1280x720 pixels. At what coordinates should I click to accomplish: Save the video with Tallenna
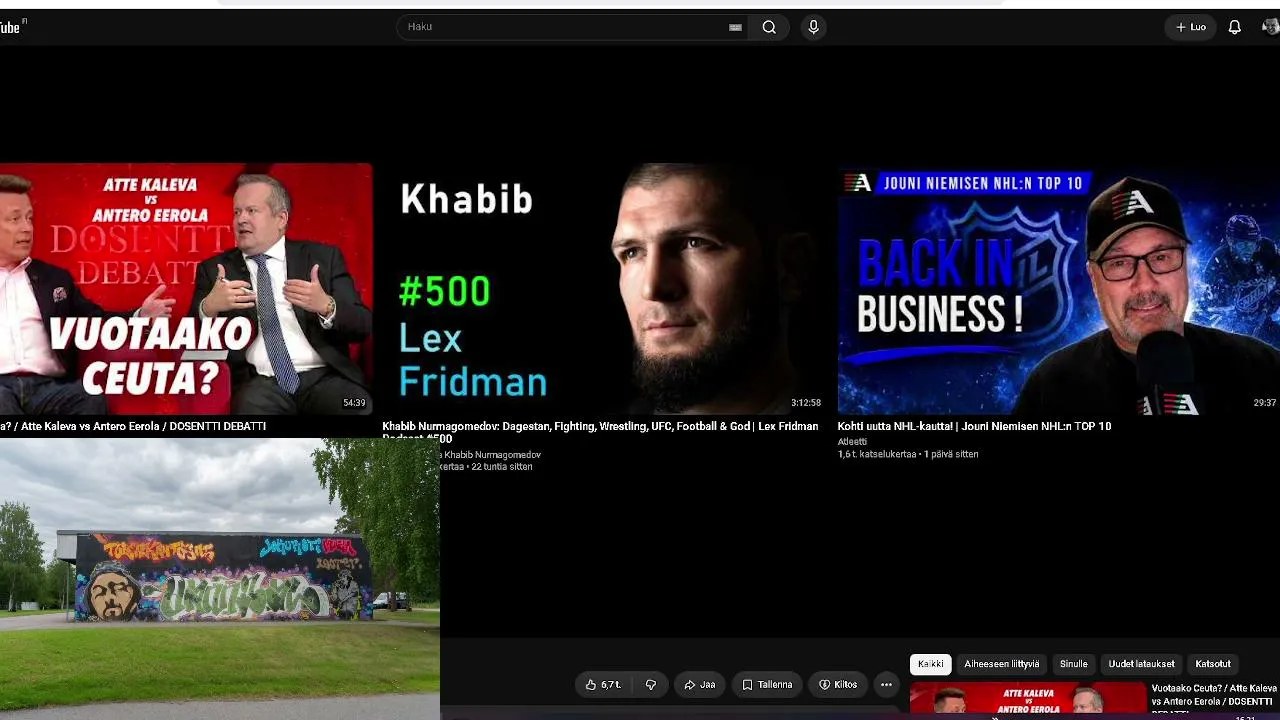[x=767, y=685]
